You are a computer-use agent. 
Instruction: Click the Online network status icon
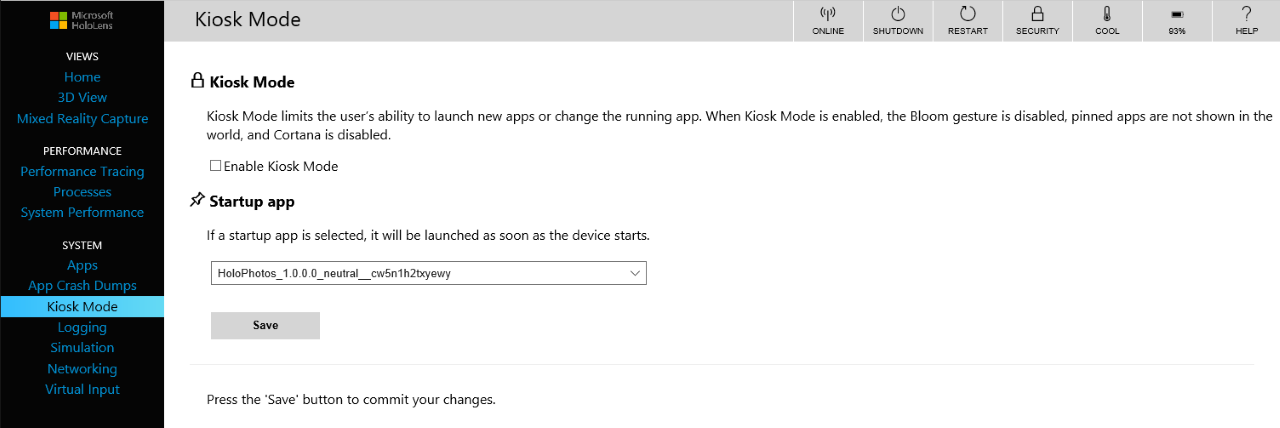(x=828, y=15)
